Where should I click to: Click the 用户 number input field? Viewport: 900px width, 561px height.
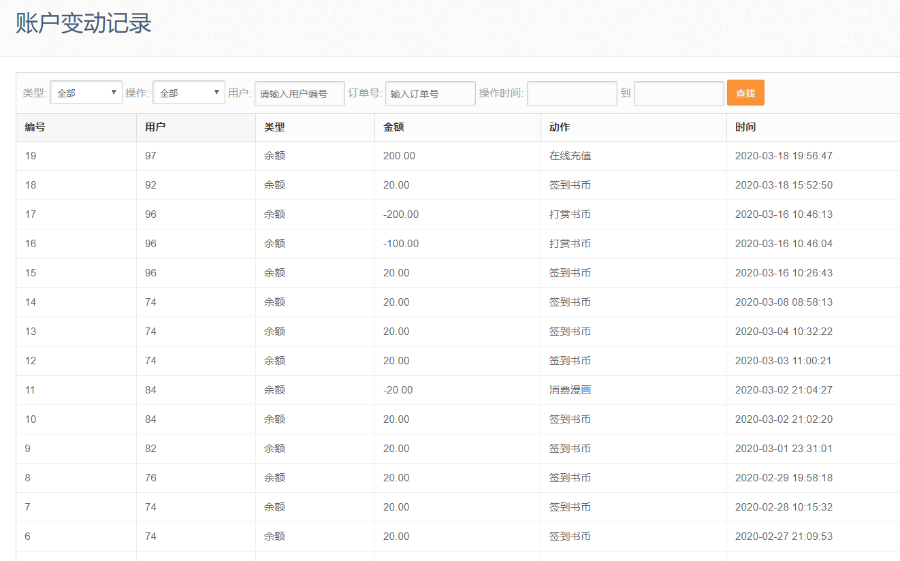click(x=299, y=93)
